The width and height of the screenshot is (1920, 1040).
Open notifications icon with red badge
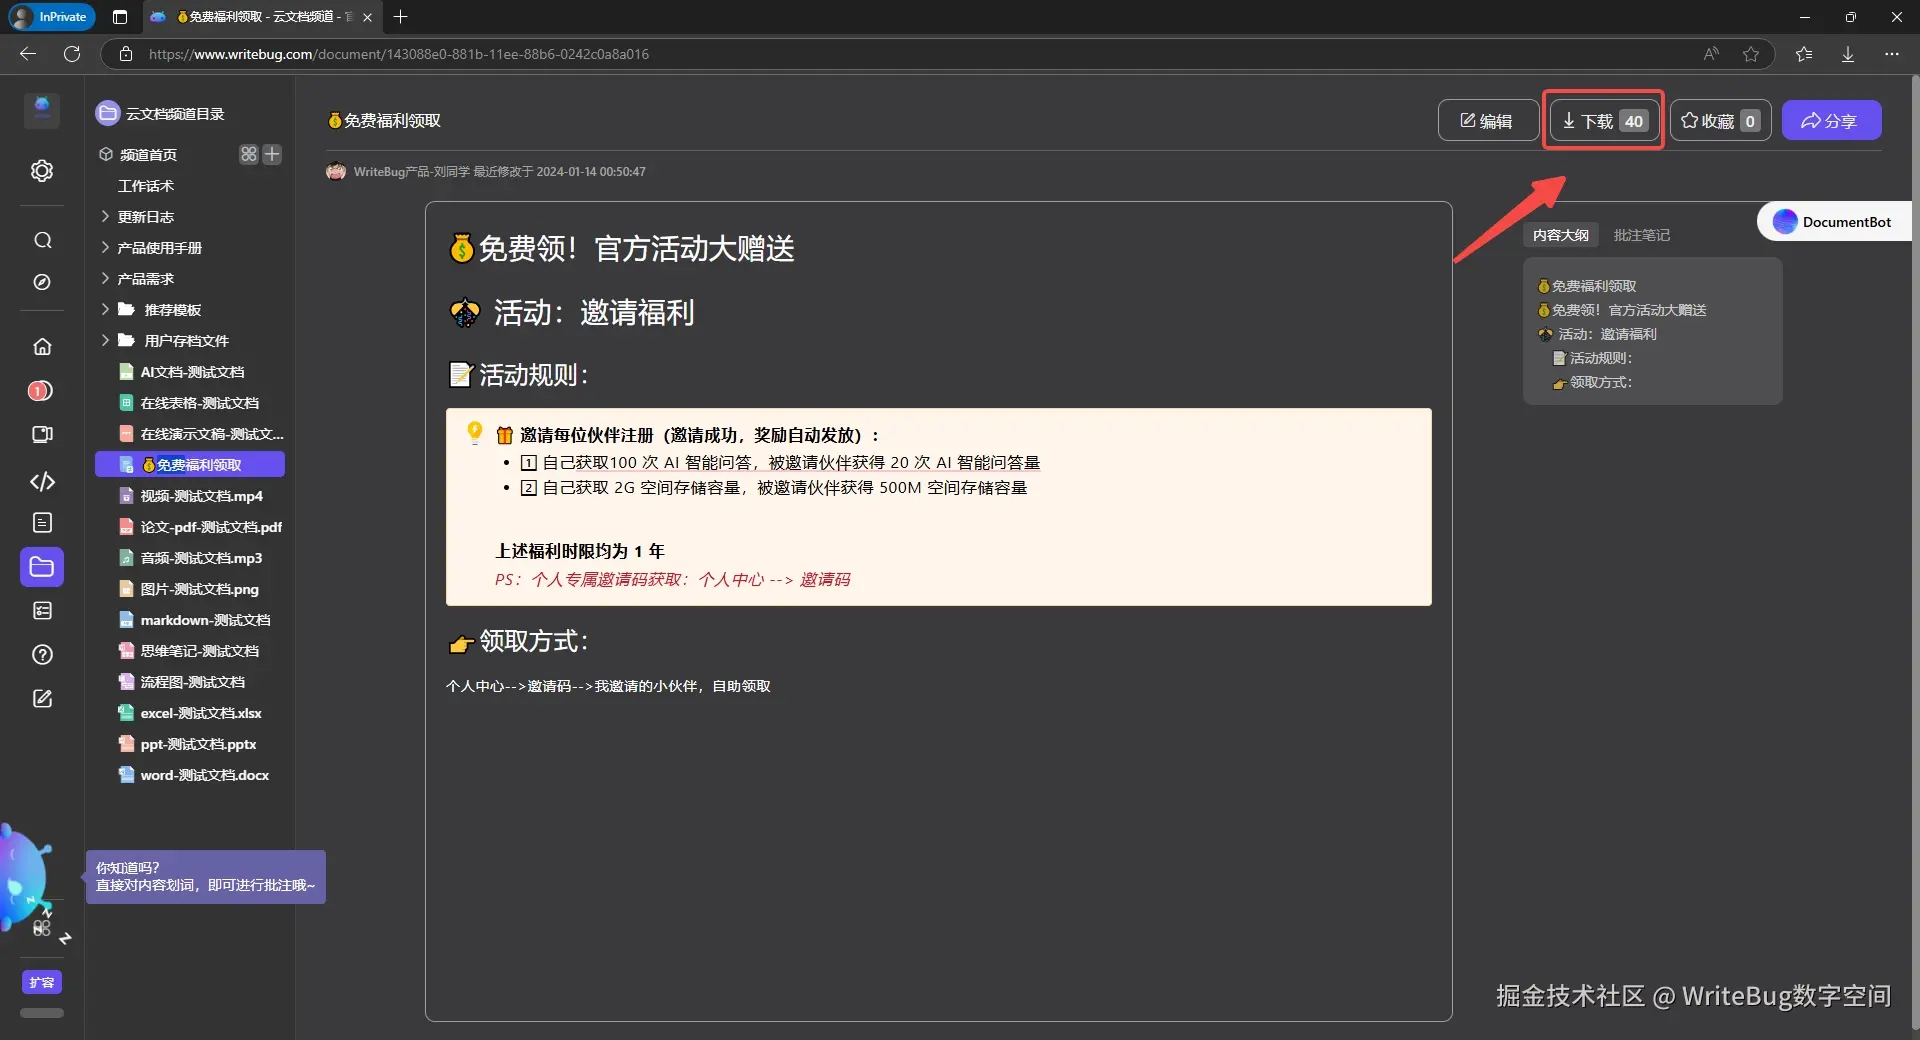click(x=41, y=390)
